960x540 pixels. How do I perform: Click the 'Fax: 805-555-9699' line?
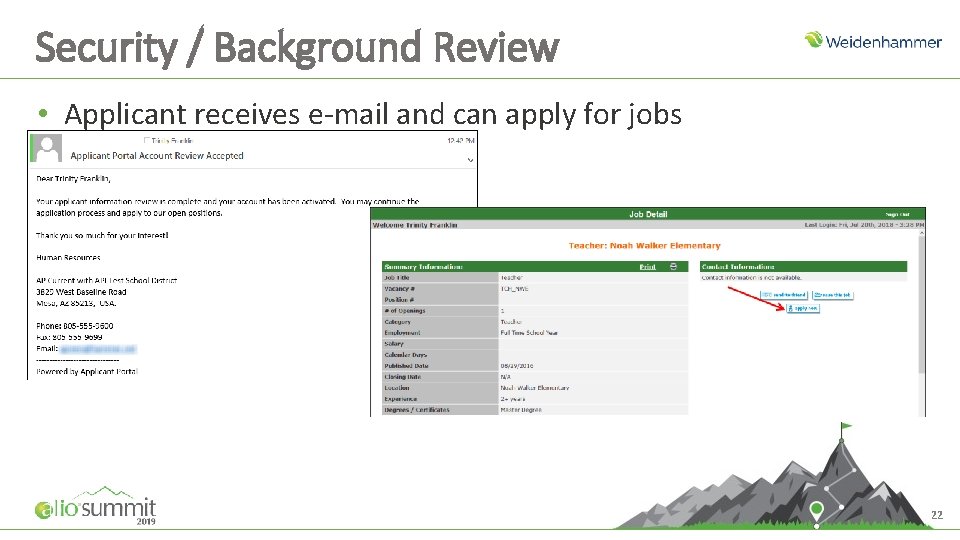(69, 337)
